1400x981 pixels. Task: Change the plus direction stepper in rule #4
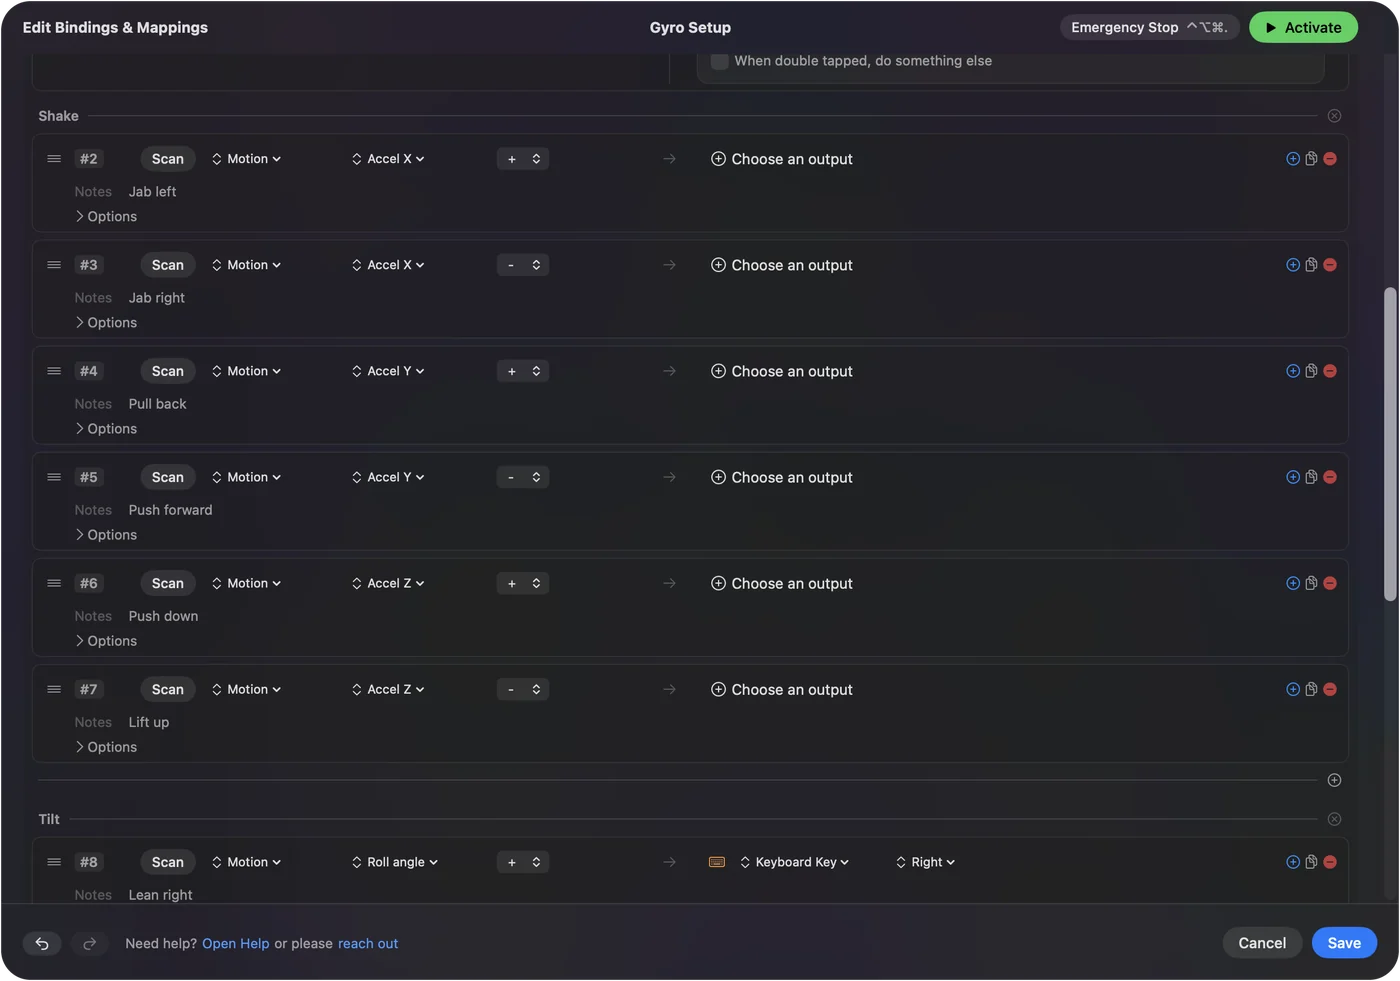pos(523,371)
